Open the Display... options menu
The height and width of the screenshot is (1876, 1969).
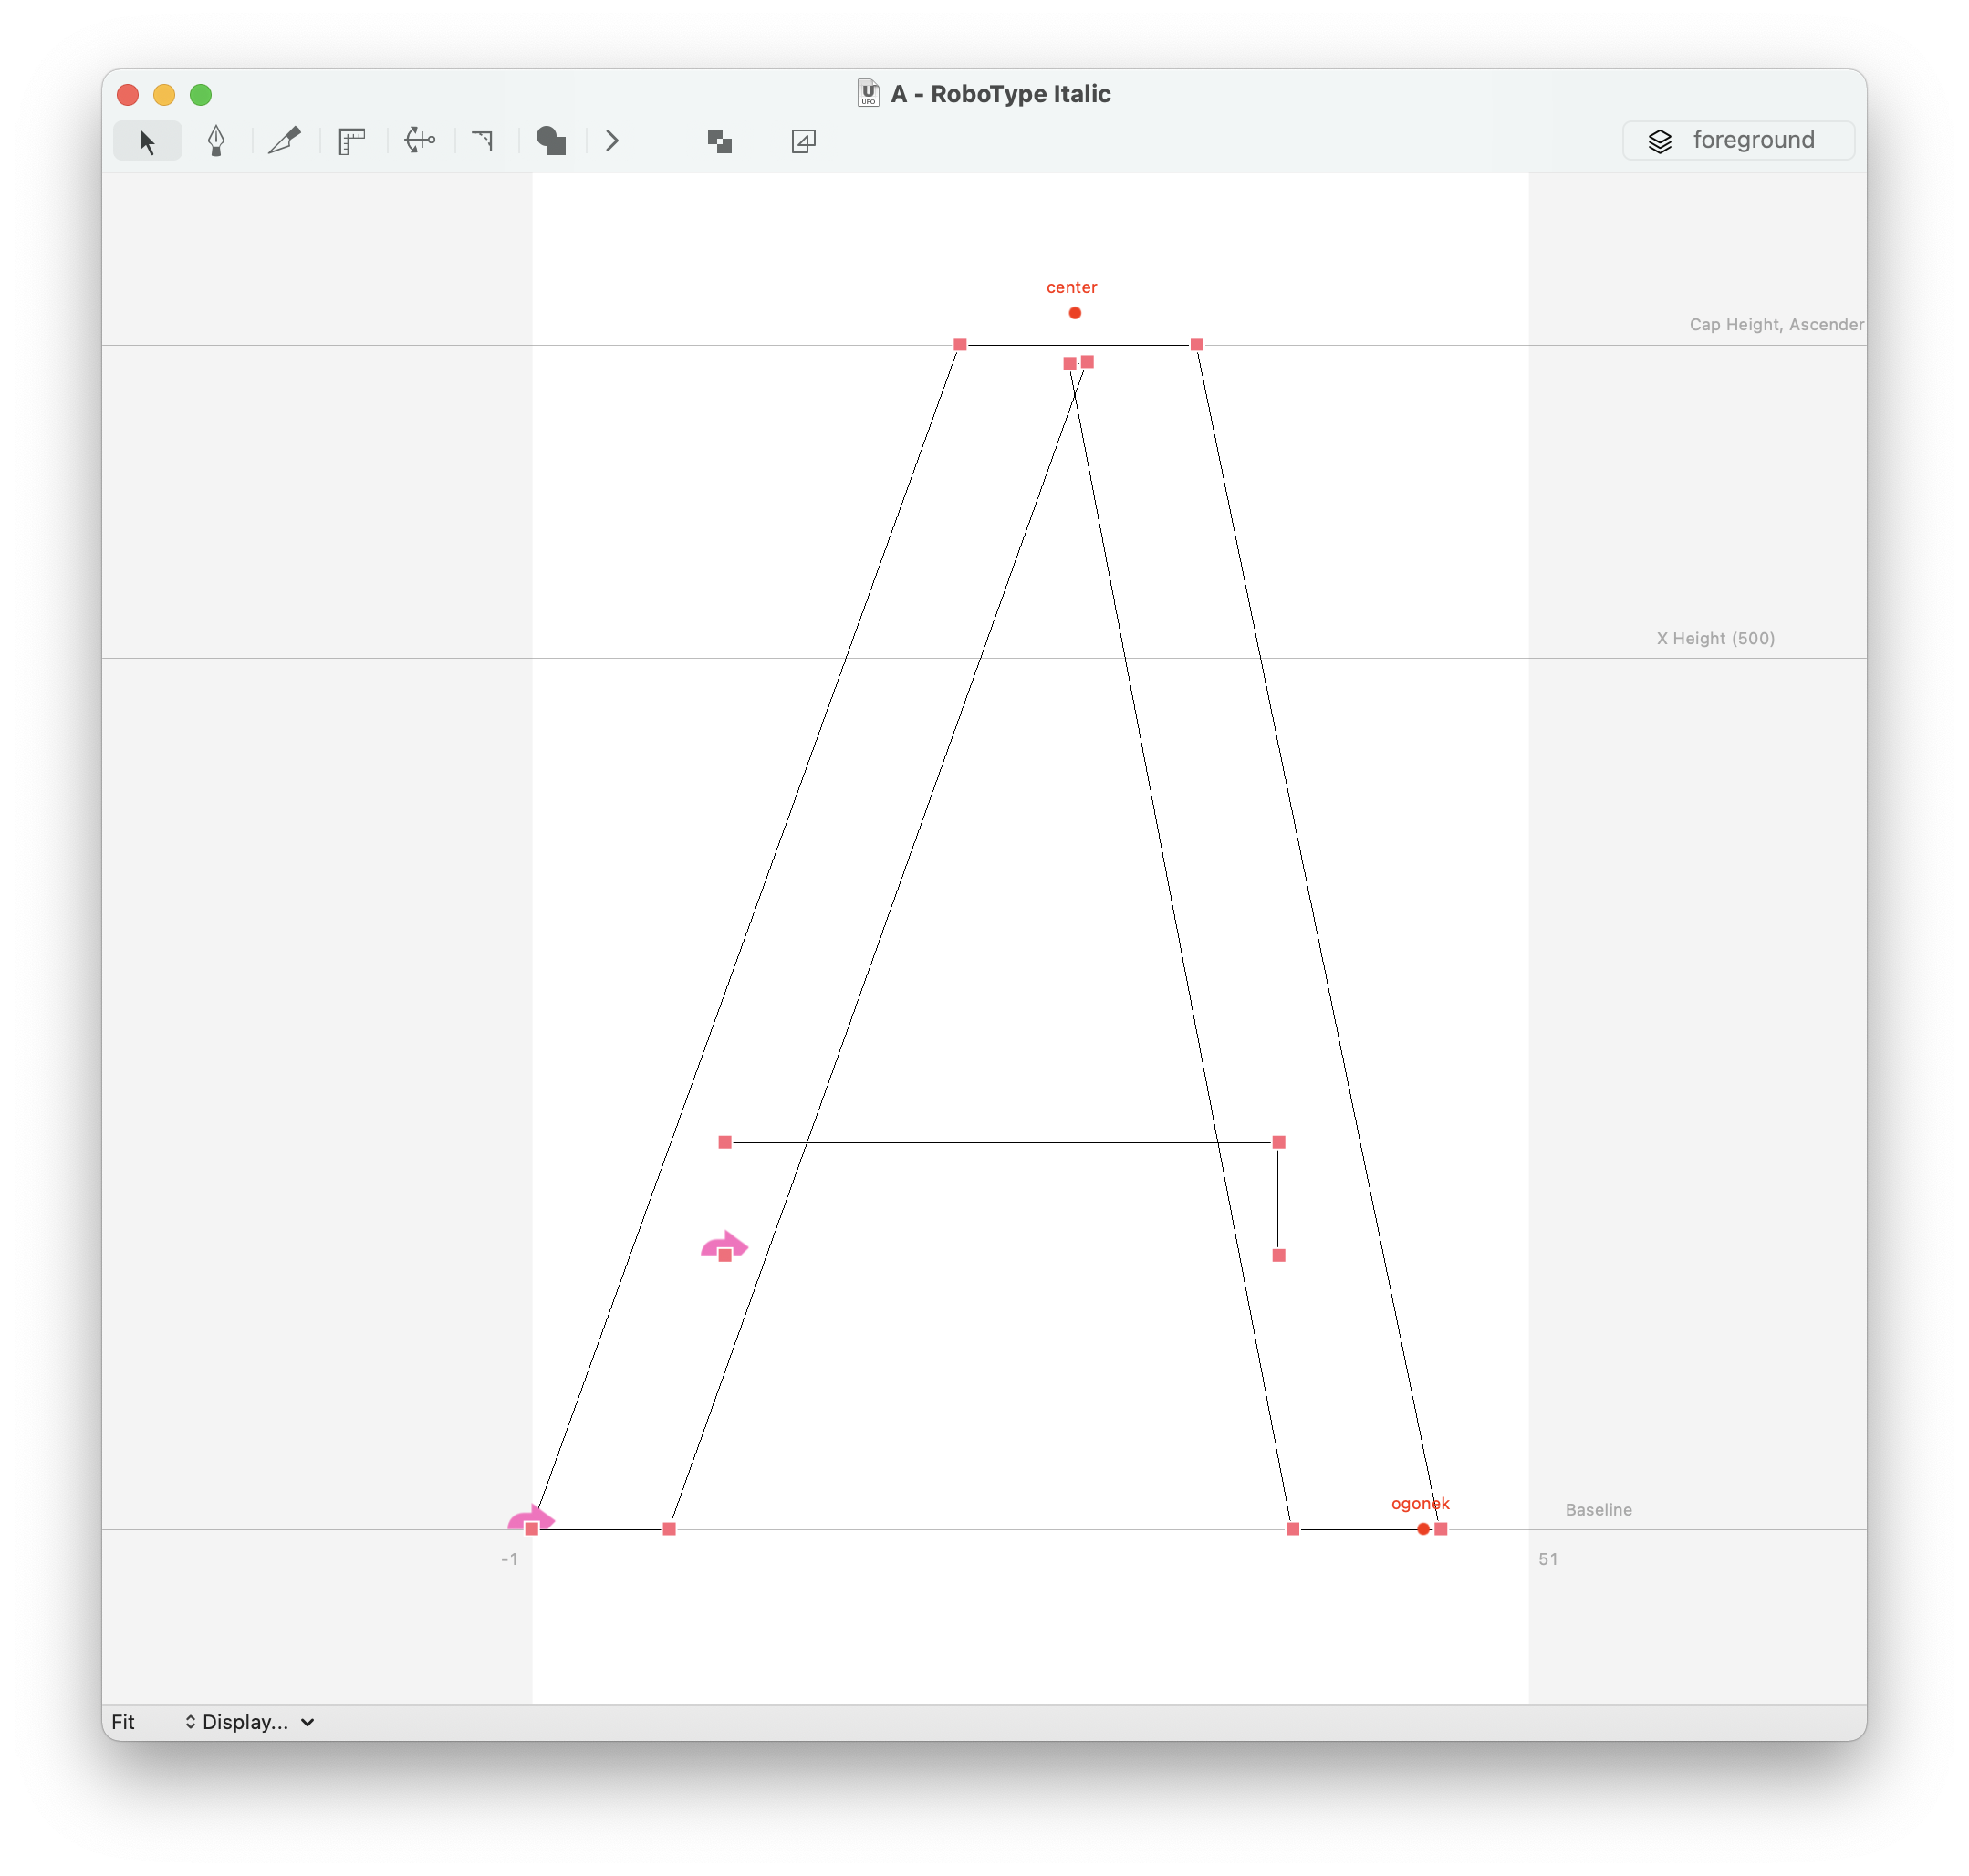pos(258,1722)
